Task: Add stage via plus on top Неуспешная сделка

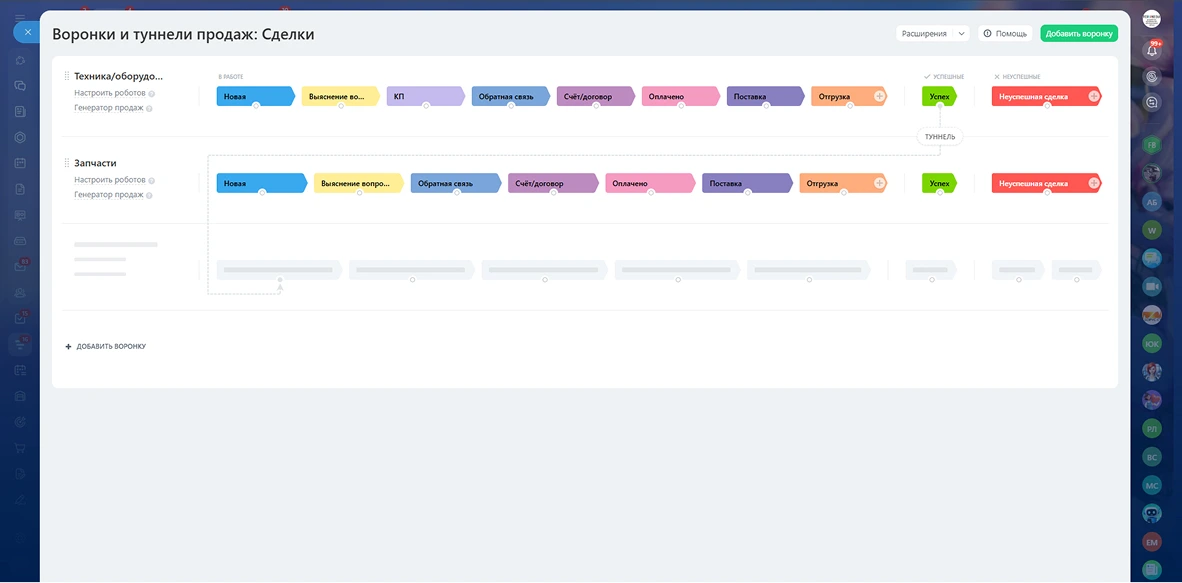Action: point(1093,96)
